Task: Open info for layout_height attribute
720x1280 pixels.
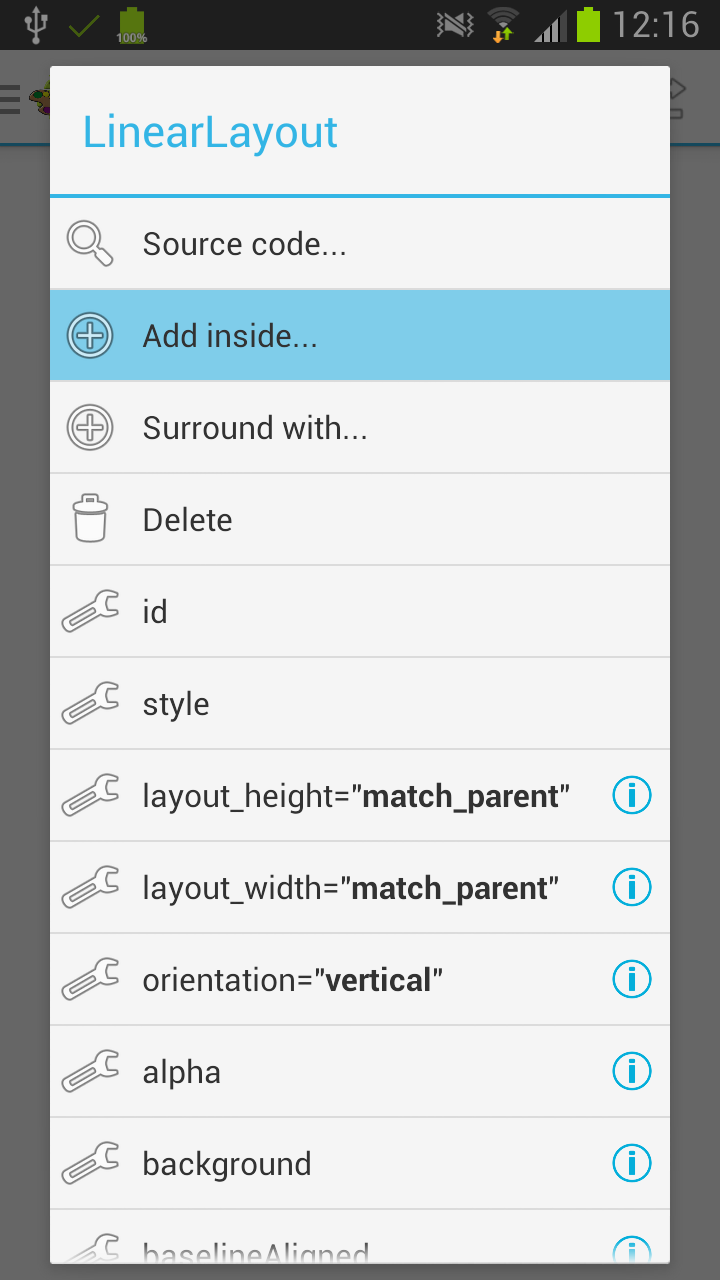Action: 631,796
